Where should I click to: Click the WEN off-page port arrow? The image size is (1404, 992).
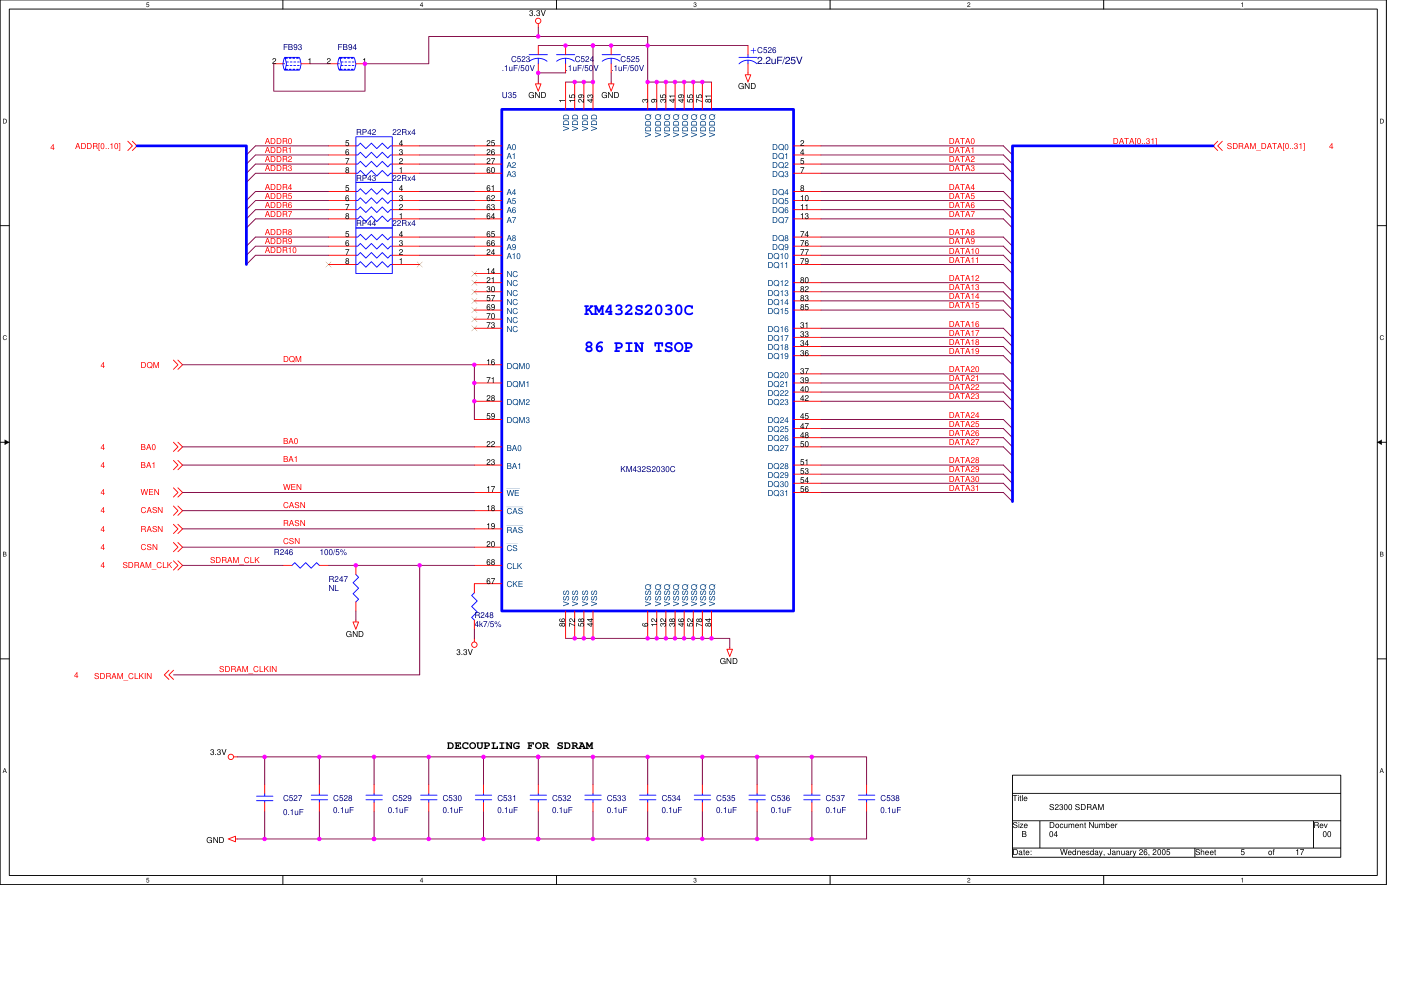coord(178,492)
